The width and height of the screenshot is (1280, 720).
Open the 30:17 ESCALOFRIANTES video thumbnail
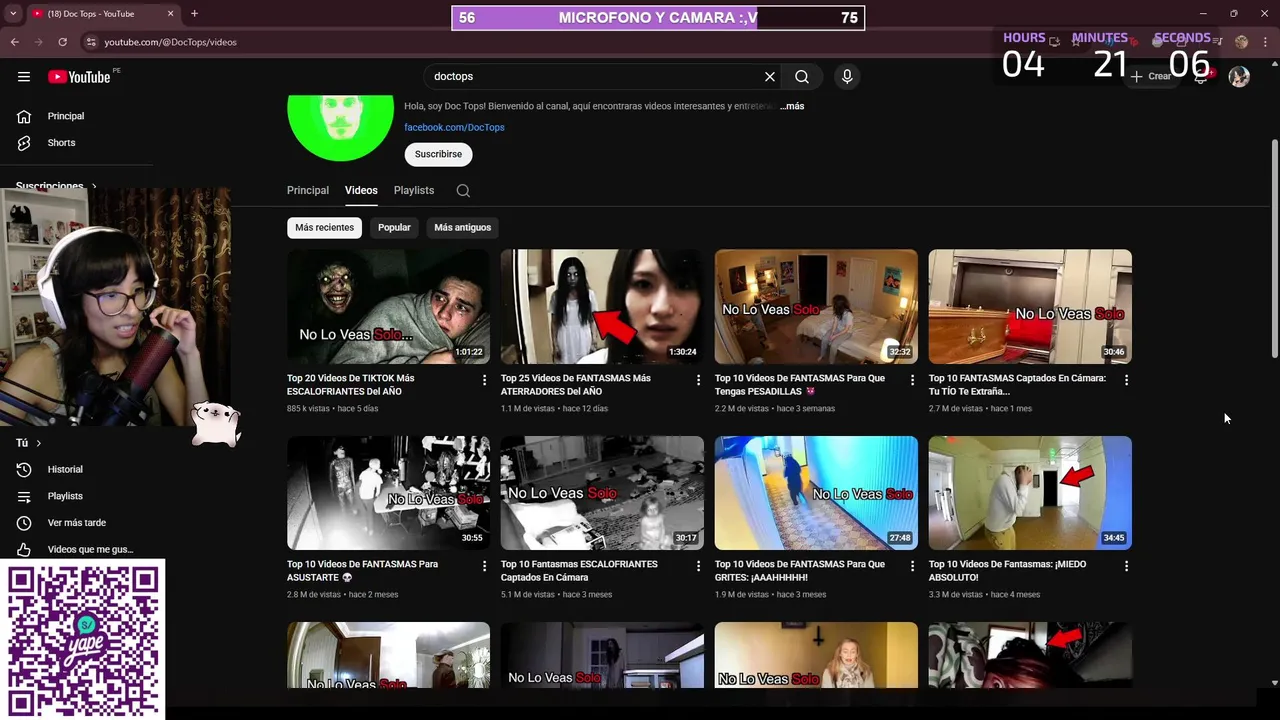tap(602, 493)
